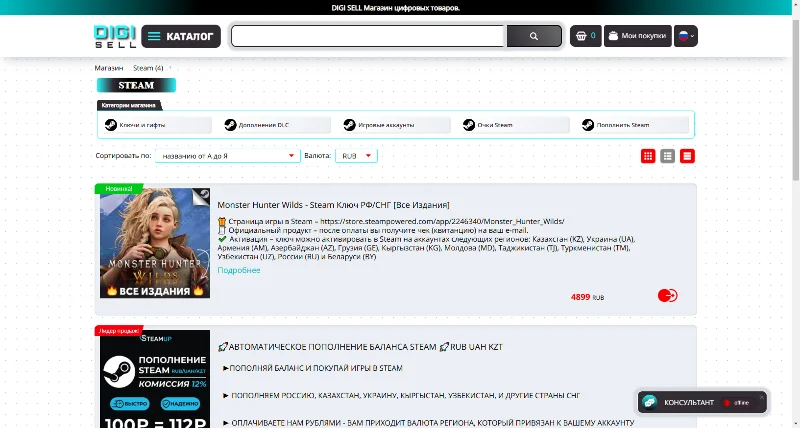Open the shopping cart icon

(585, 36)
